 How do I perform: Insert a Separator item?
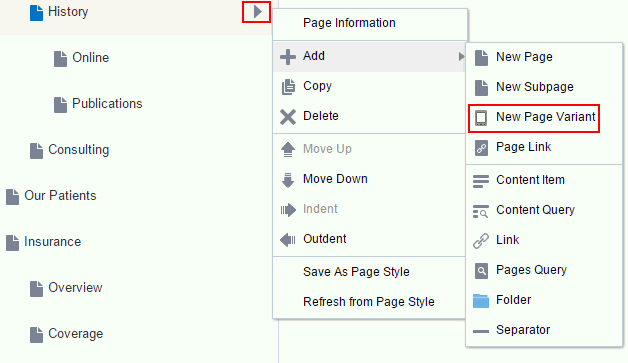point(523,330)
